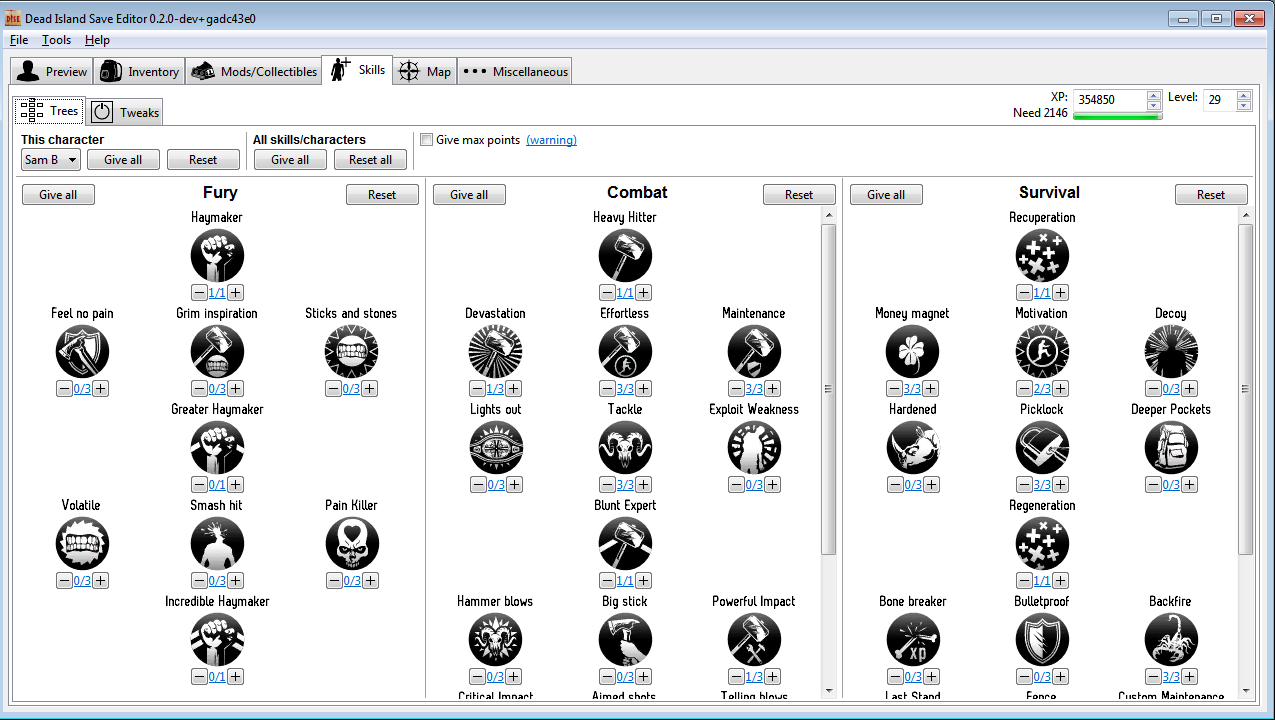The height and width of the screenshot is (720, 1275).
Task: Click the Big stick skill icon
Action: [625, 639]
